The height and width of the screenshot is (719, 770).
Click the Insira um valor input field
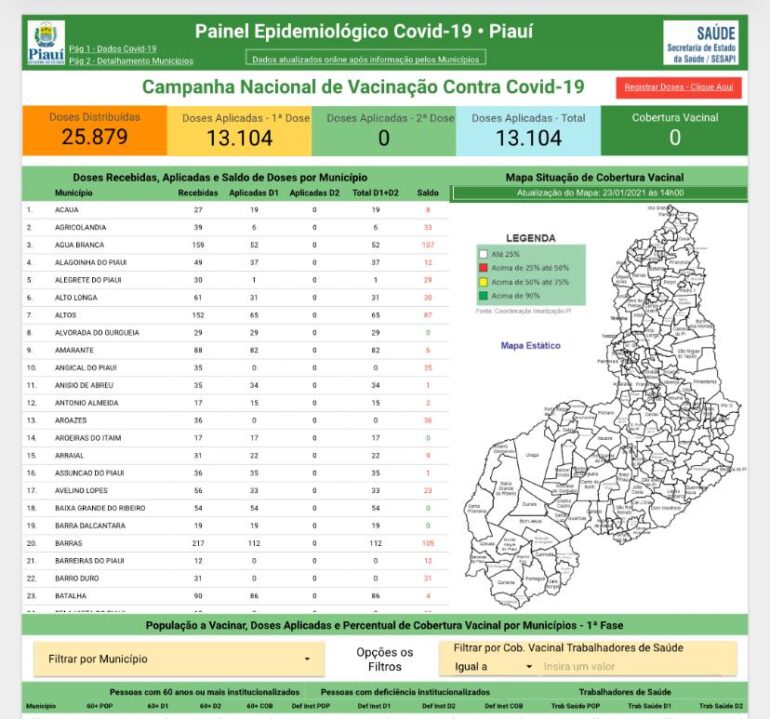[x=635, y=667]
